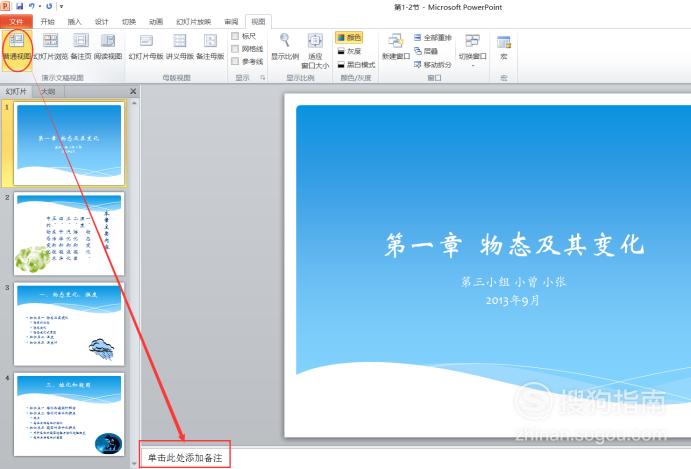691x469 pixels.
Task: Click PowerPoint application icon in title bar
Action: [5, 6]
